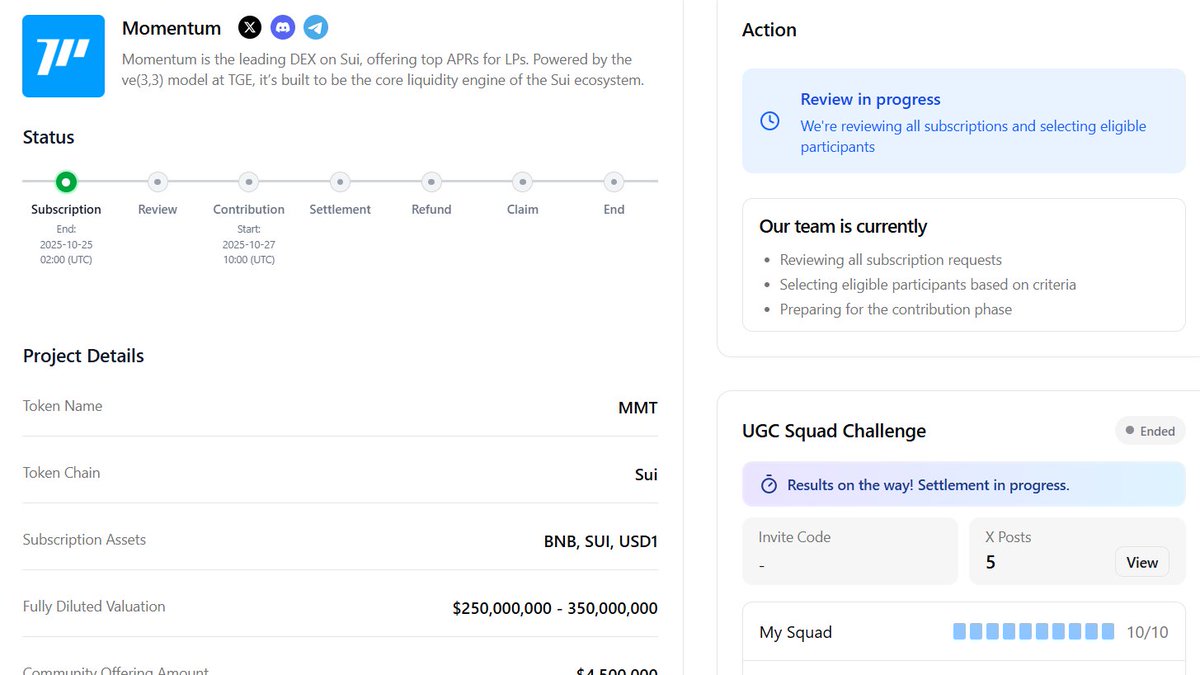1200x675 pixels.
Task: Select the Refund status step marker
Action: (431, 182)
